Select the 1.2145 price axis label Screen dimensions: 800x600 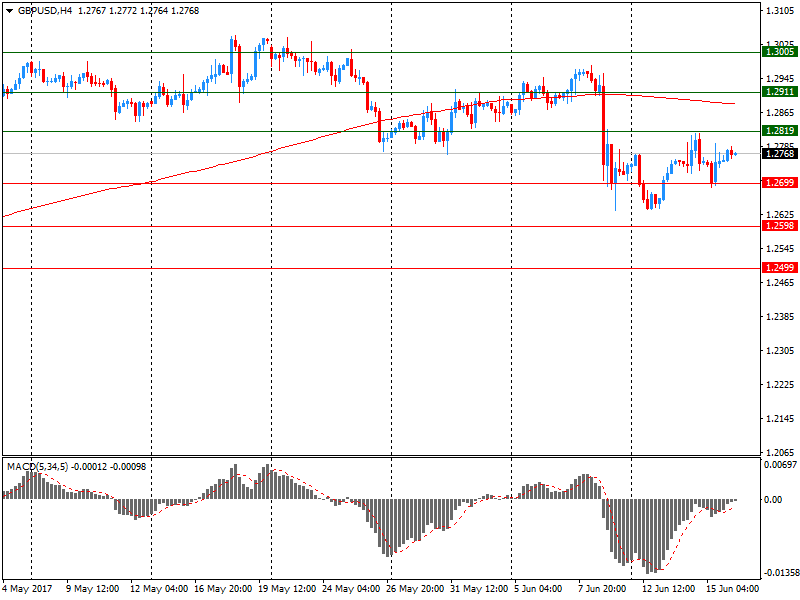coord(781,419)
